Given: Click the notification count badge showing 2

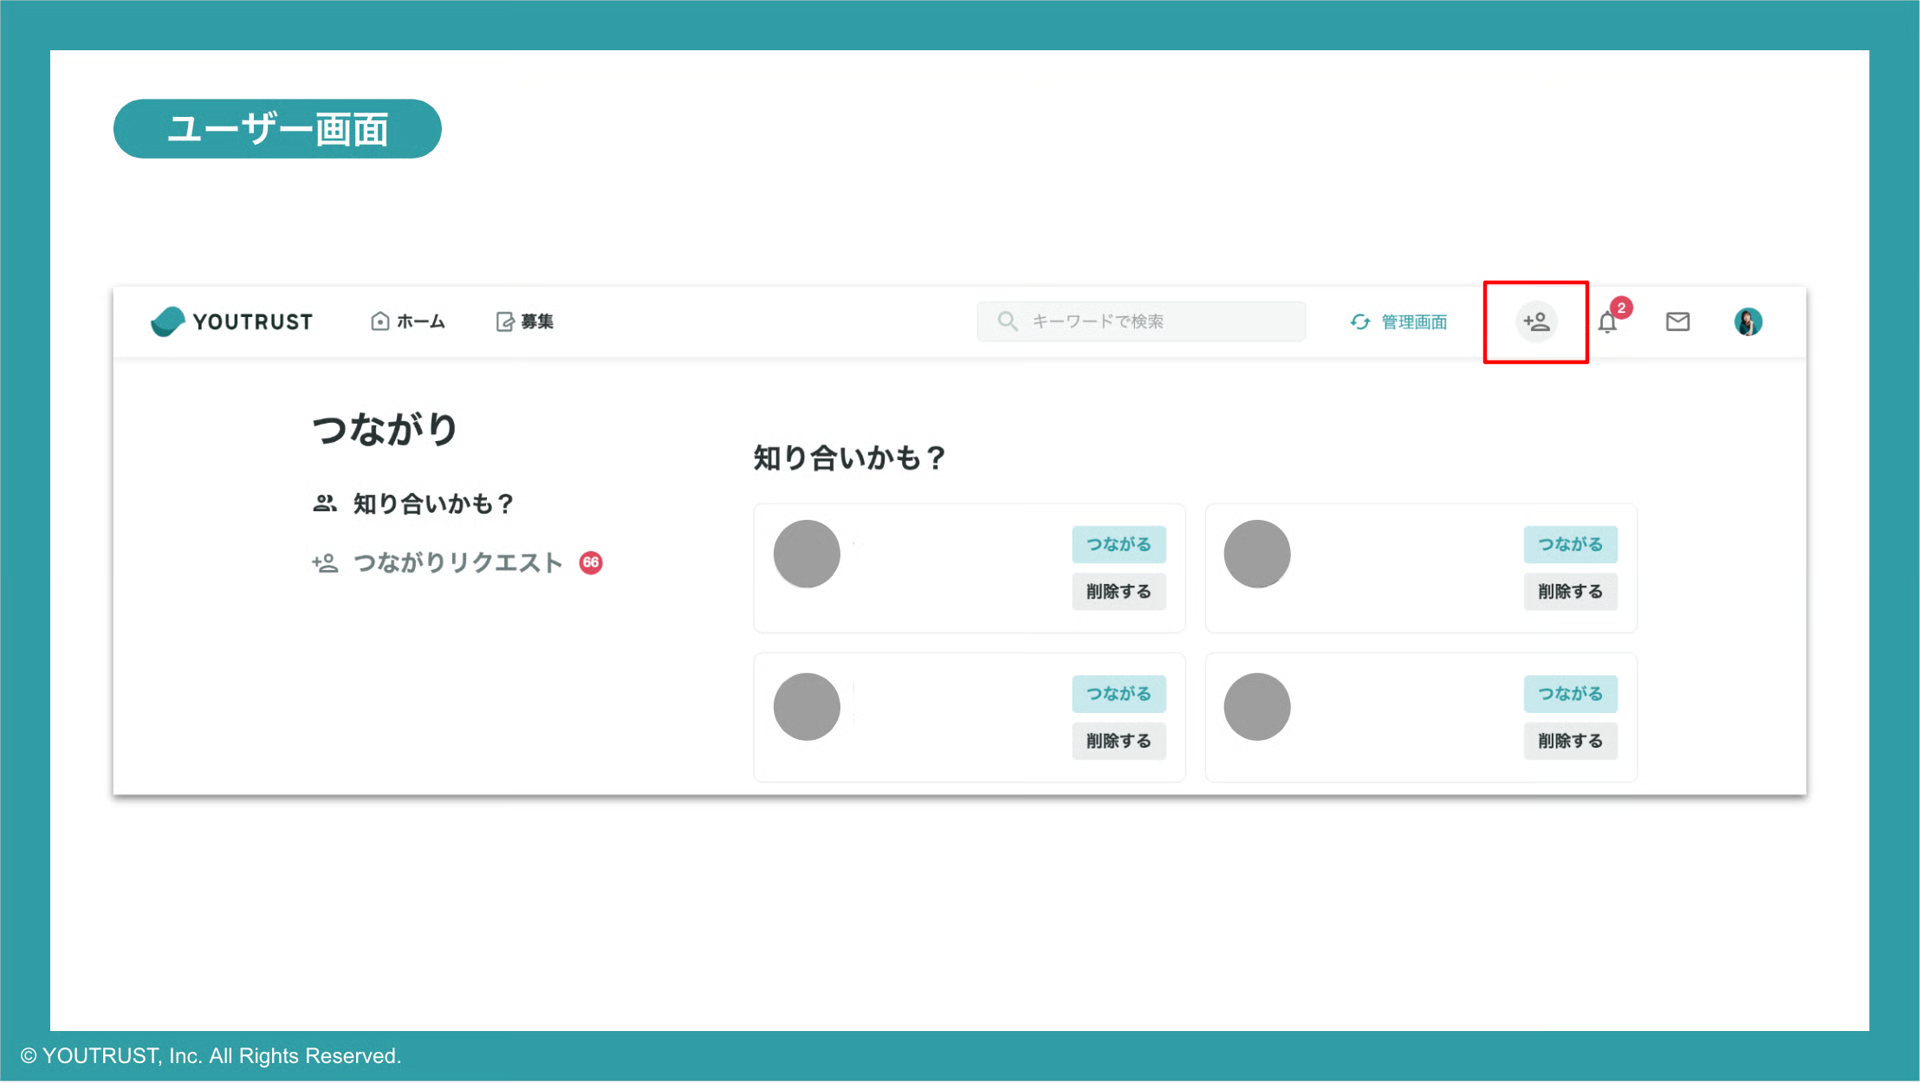Looking at the screenshot, I should 1622,307.
